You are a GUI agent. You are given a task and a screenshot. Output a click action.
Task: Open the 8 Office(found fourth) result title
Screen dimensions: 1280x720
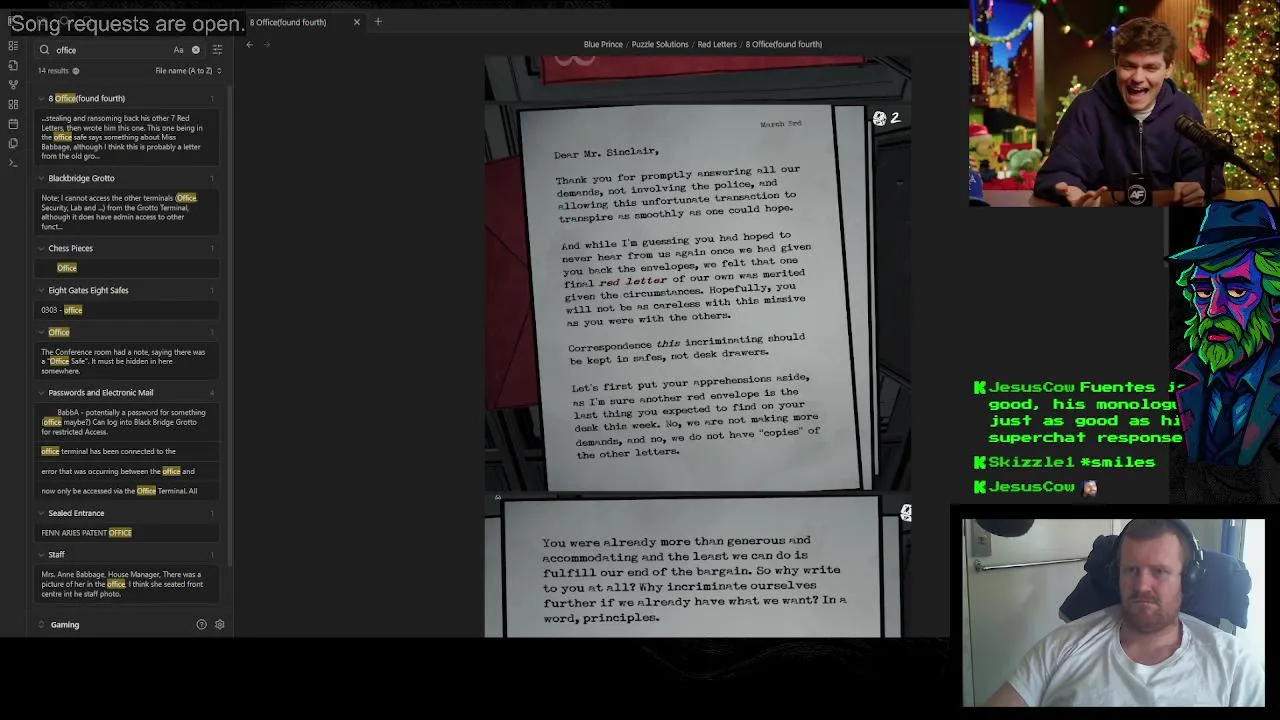pos(87,99)
